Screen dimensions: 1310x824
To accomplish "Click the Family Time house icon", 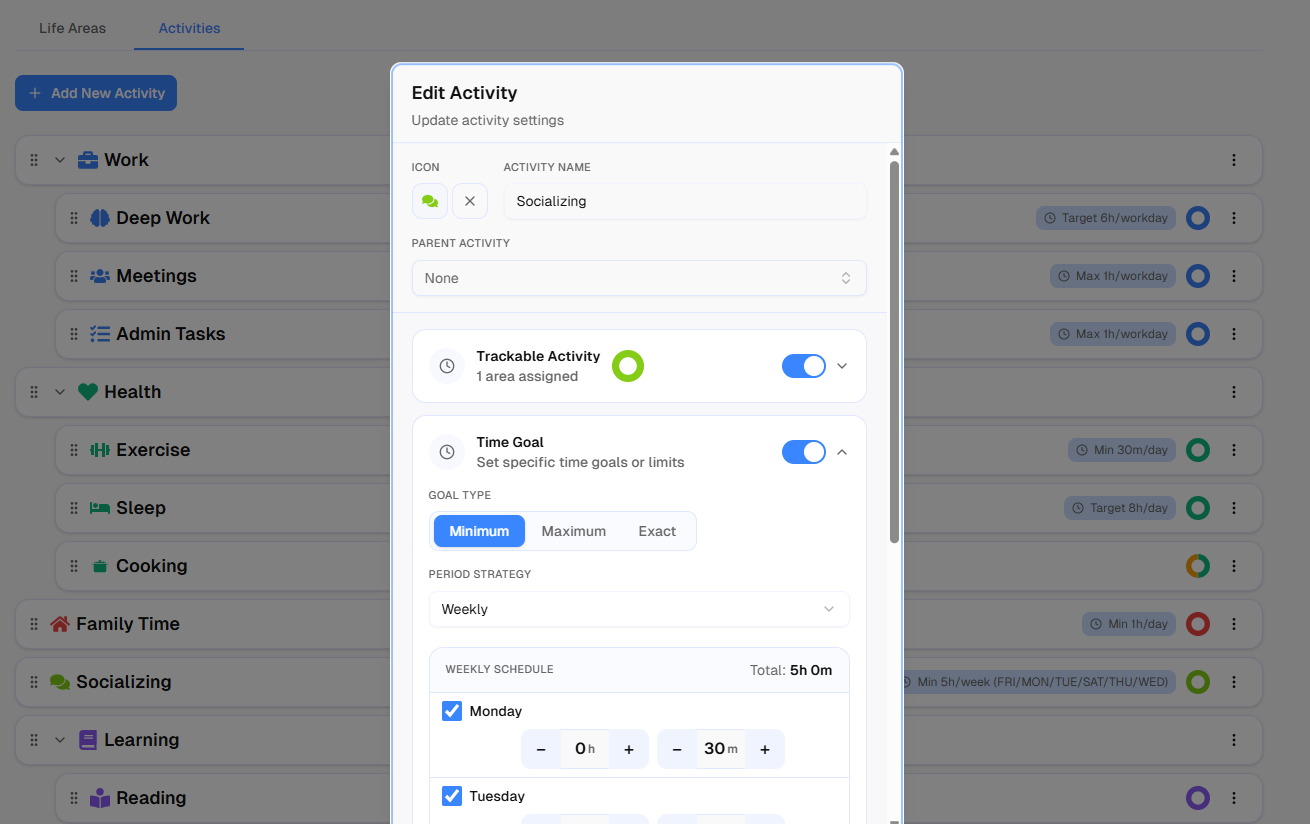I will pyautogui.click(x=60, y=624).
